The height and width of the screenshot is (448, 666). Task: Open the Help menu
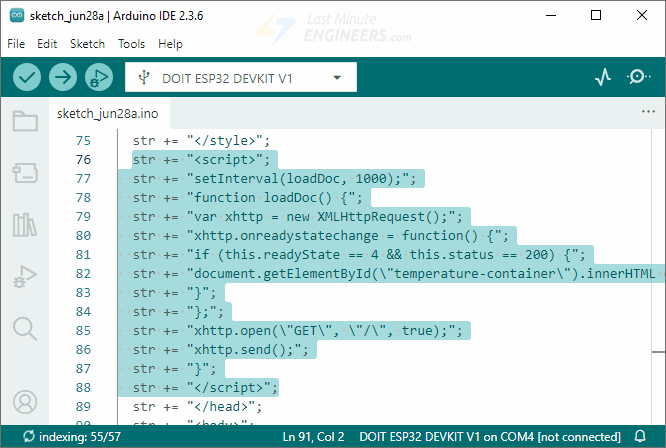170,44
